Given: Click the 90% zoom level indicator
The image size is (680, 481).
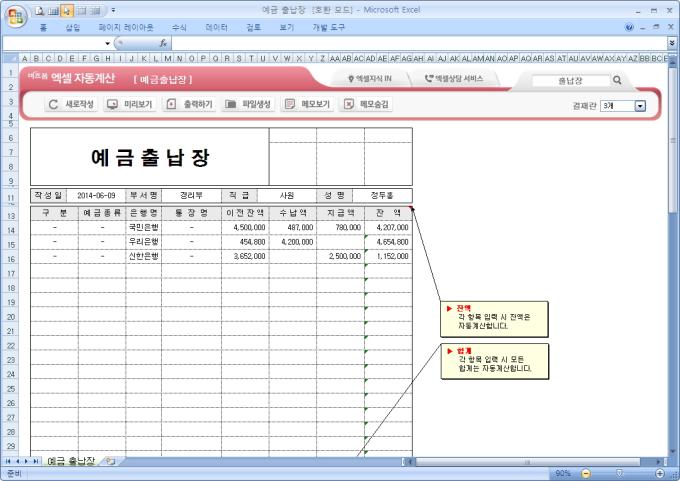Looking at the screenshot, I should [563, 474].
